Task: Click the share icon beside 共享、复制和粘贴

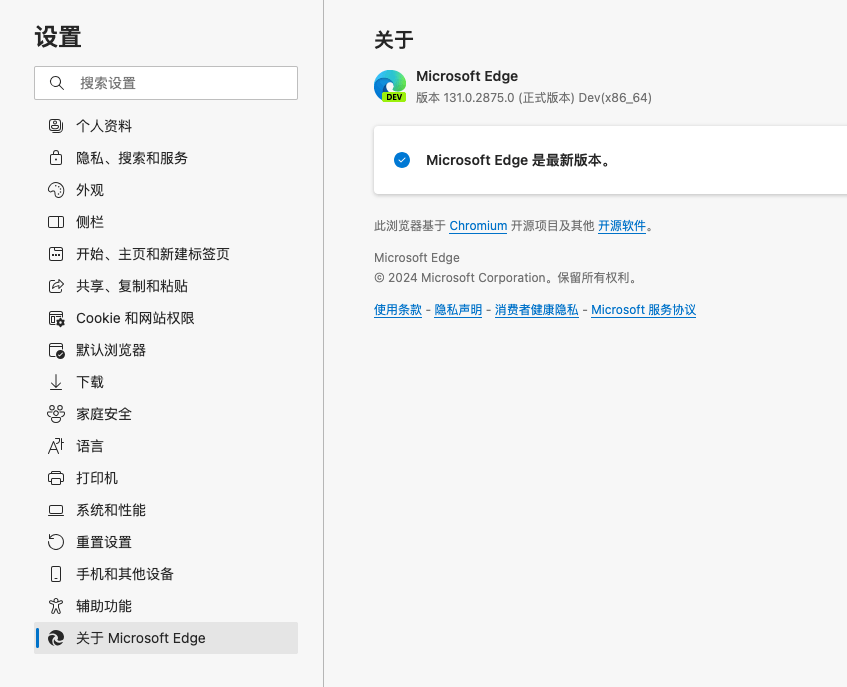Action: pos(56,286)
